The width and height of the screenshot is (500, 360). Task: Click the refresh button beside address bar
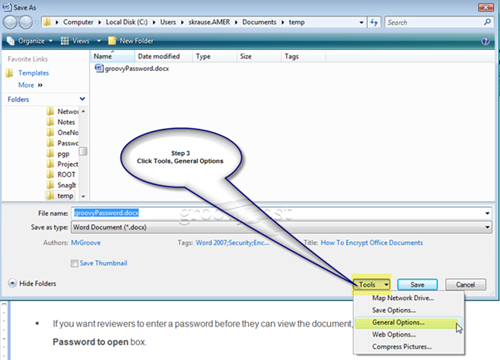tap(374, 22)
